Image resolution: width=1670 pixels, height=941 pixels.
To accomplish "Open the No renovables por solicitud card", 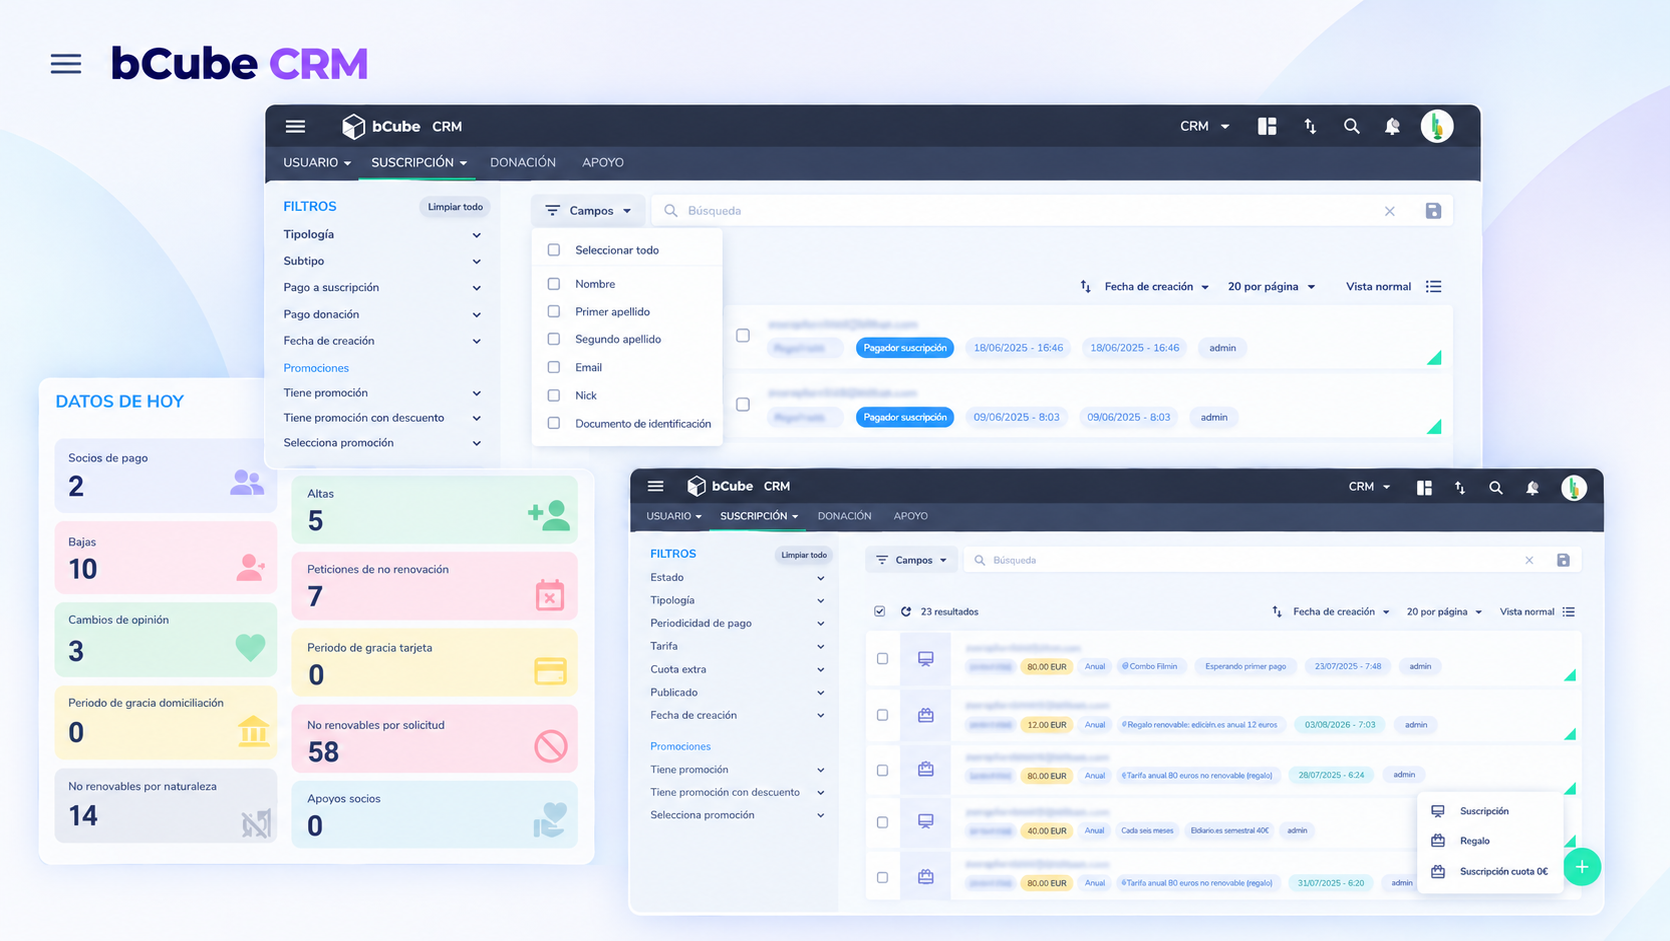I will click(434, 739).
